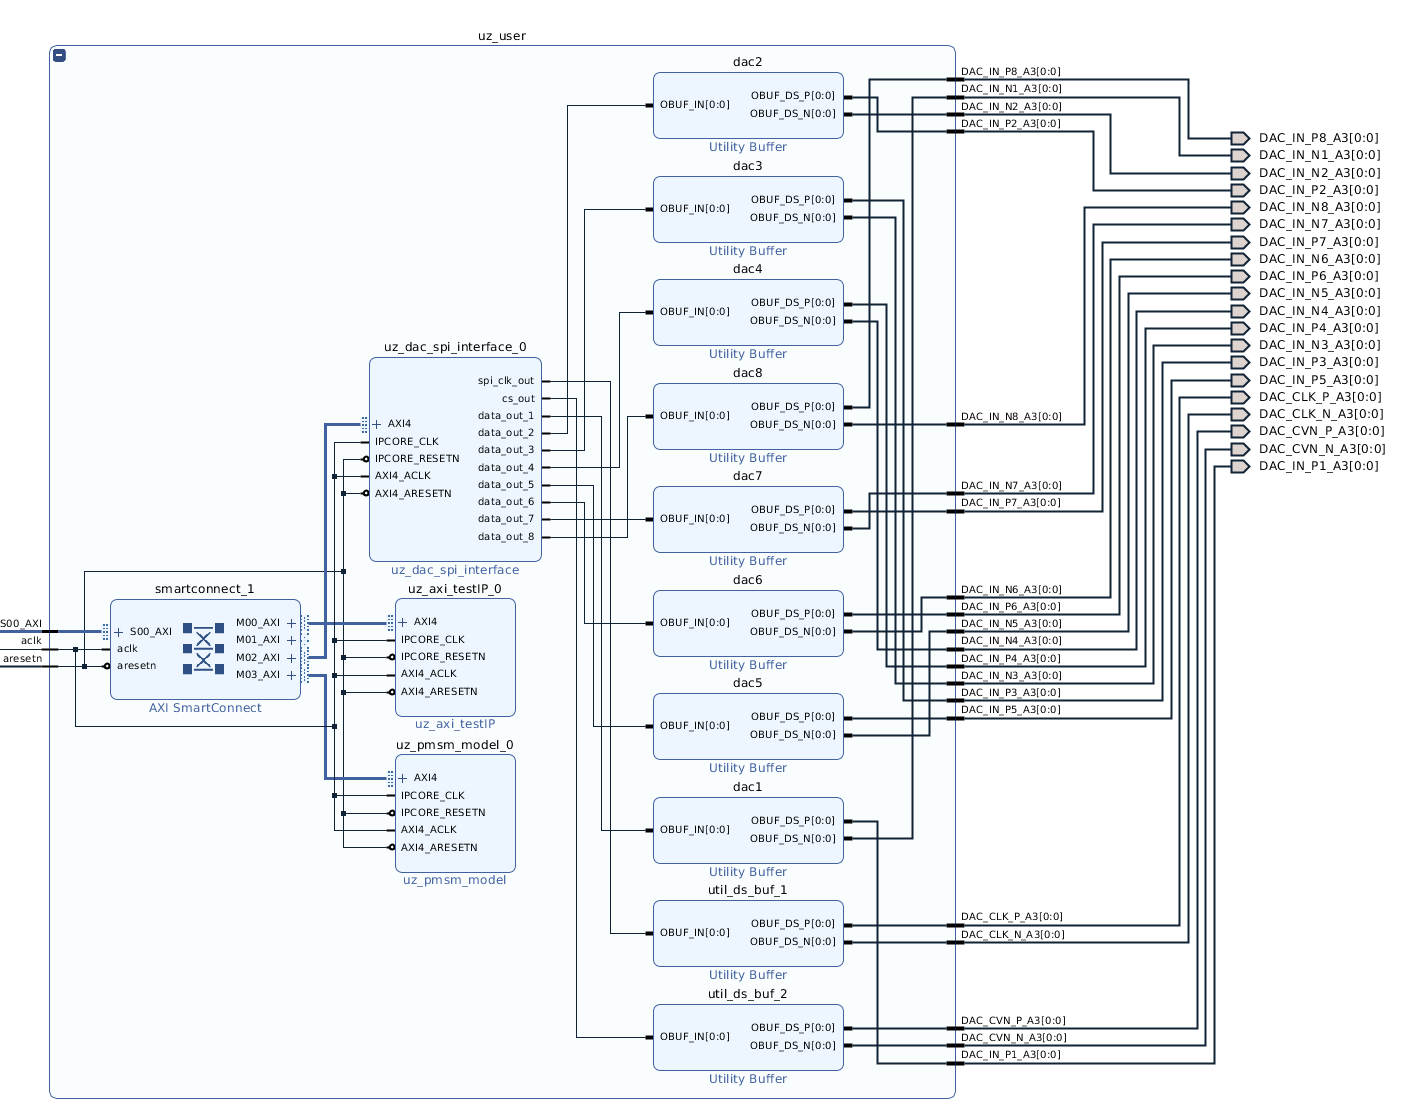Click spi_clk_out pin on DAC SPI interface

[x=506, y=381]
